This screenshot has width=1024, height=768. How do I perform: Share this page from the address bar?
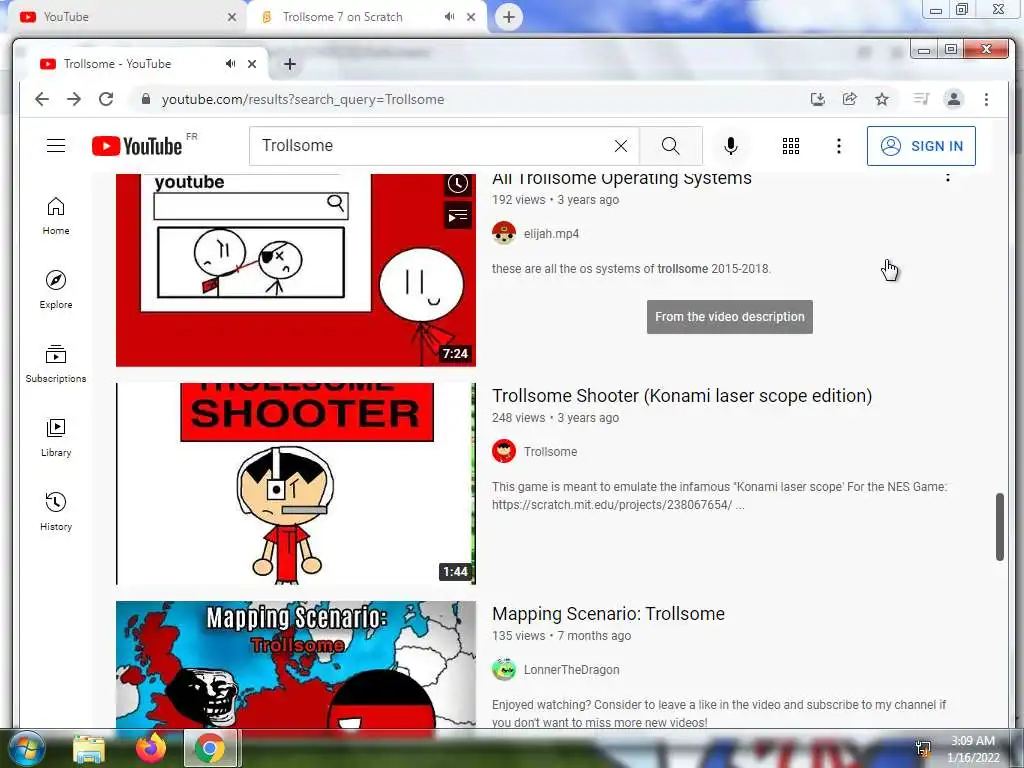pyautogui.click(x=850, y=99)
